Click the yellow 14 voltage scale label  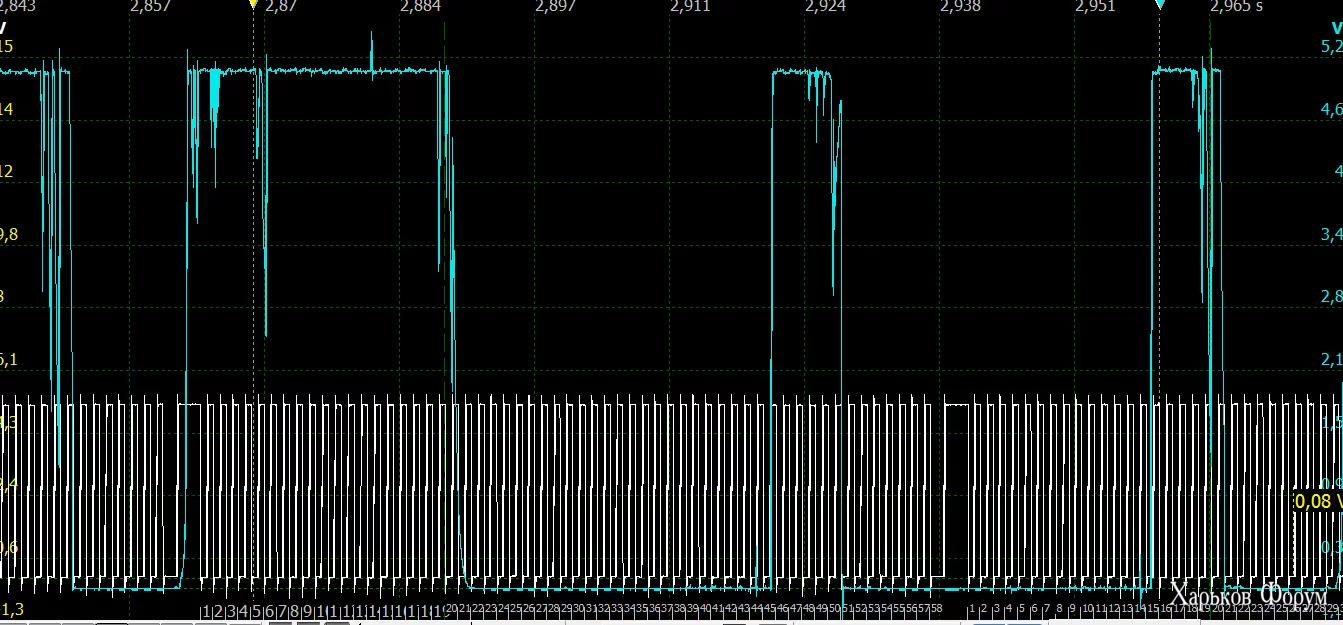point(6,109)
